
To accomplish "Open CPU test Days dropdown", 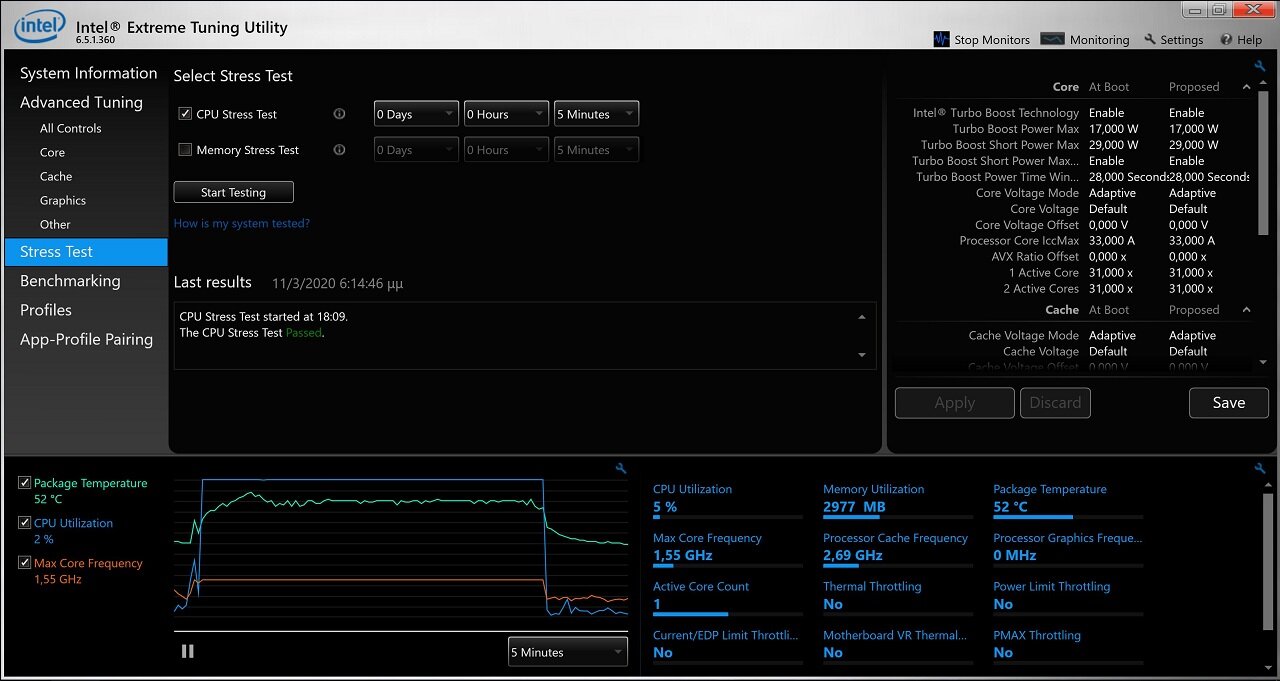I will (416, 114).
